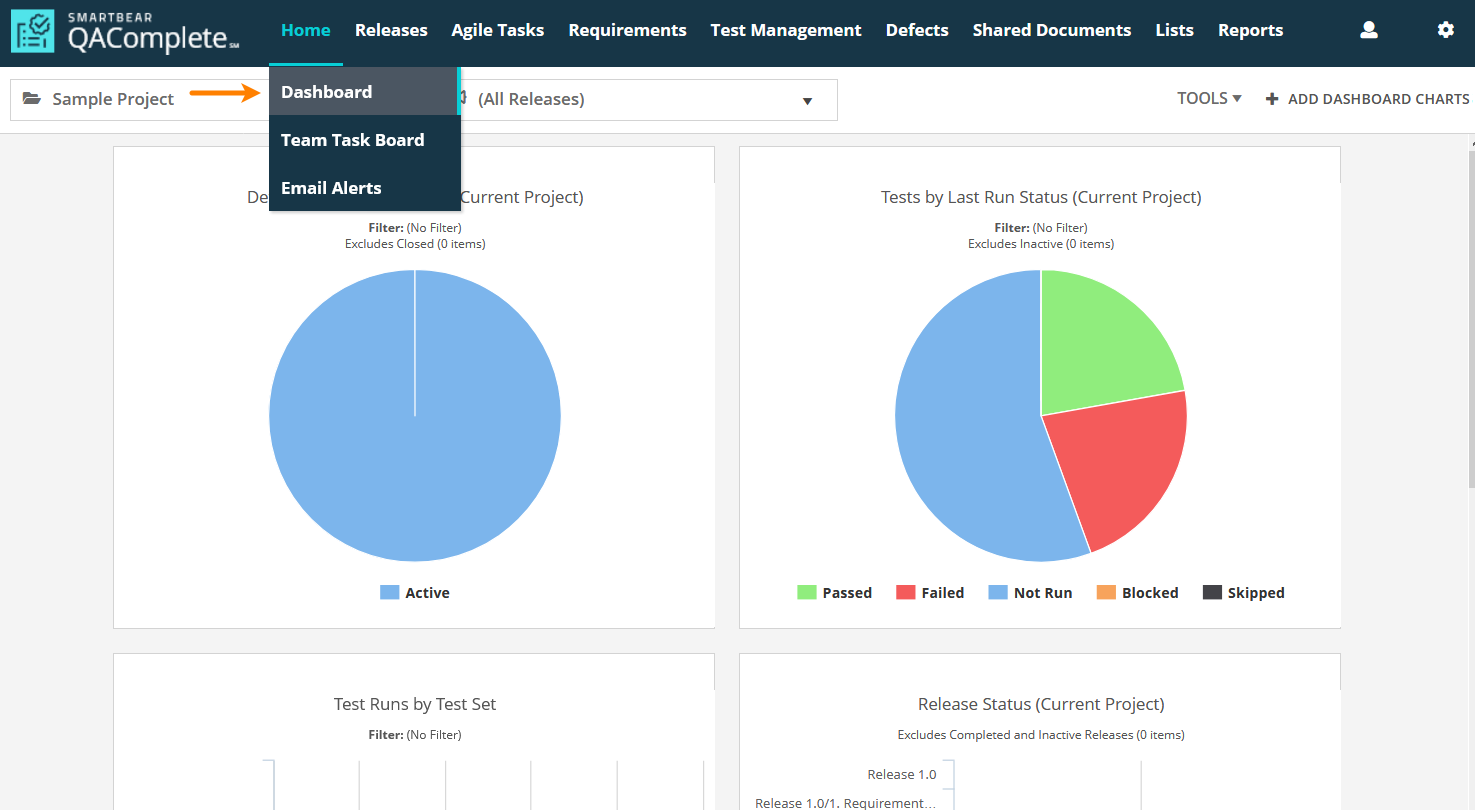Choose Team Task Board menu item
Screen dimensions: 1475x810
(x=352, y=140)
